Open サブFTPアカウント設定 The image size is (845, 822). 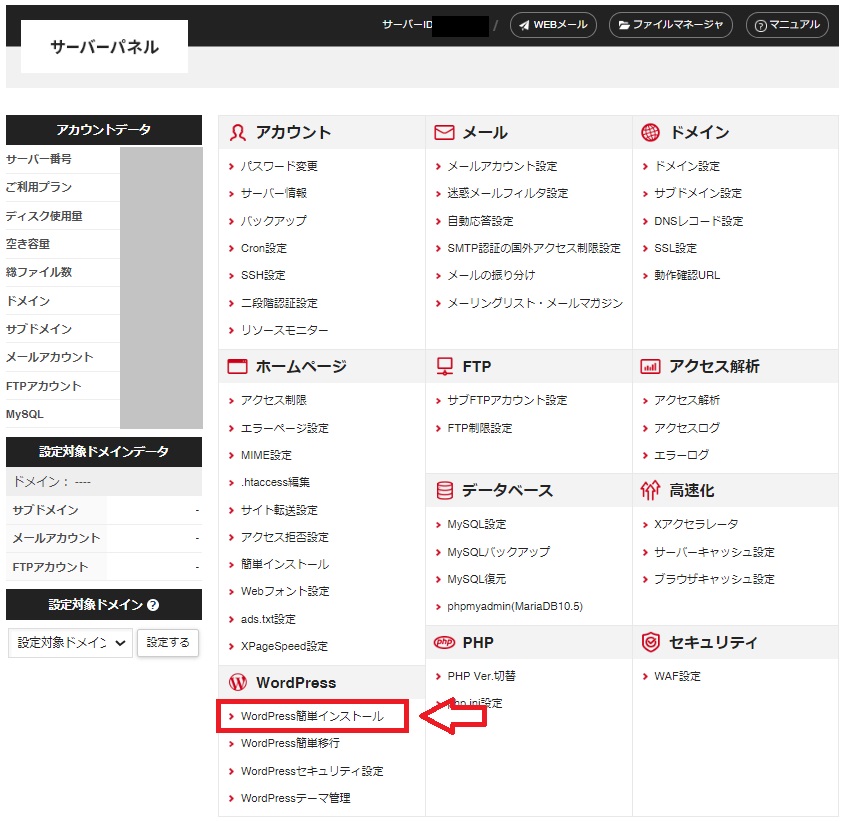pyautogui.click(x=507, y=400)
